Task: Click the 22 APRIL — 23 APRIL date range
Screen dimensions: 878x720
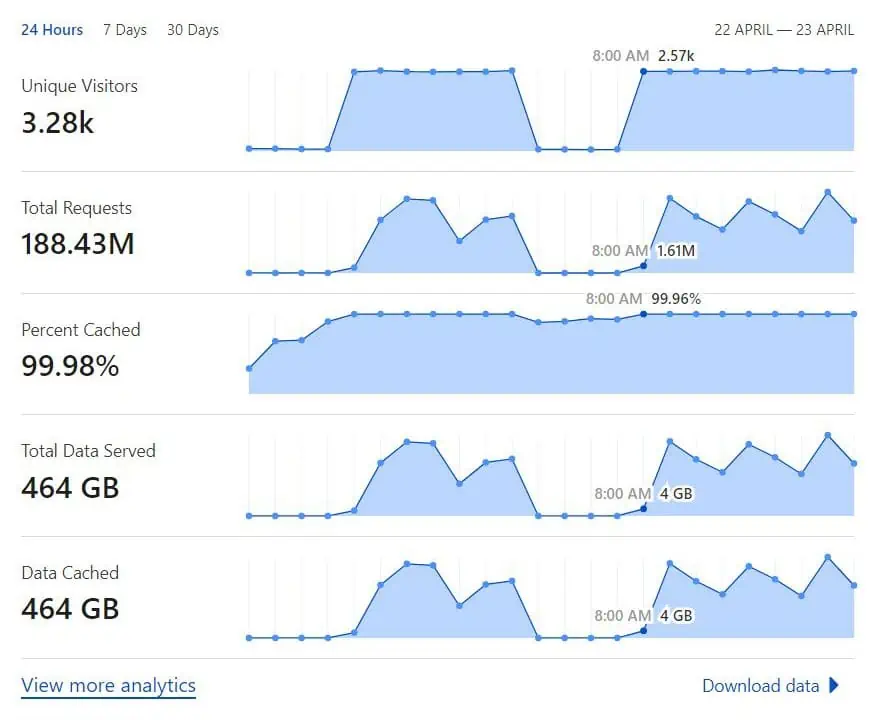Action: tap(784, 30)
